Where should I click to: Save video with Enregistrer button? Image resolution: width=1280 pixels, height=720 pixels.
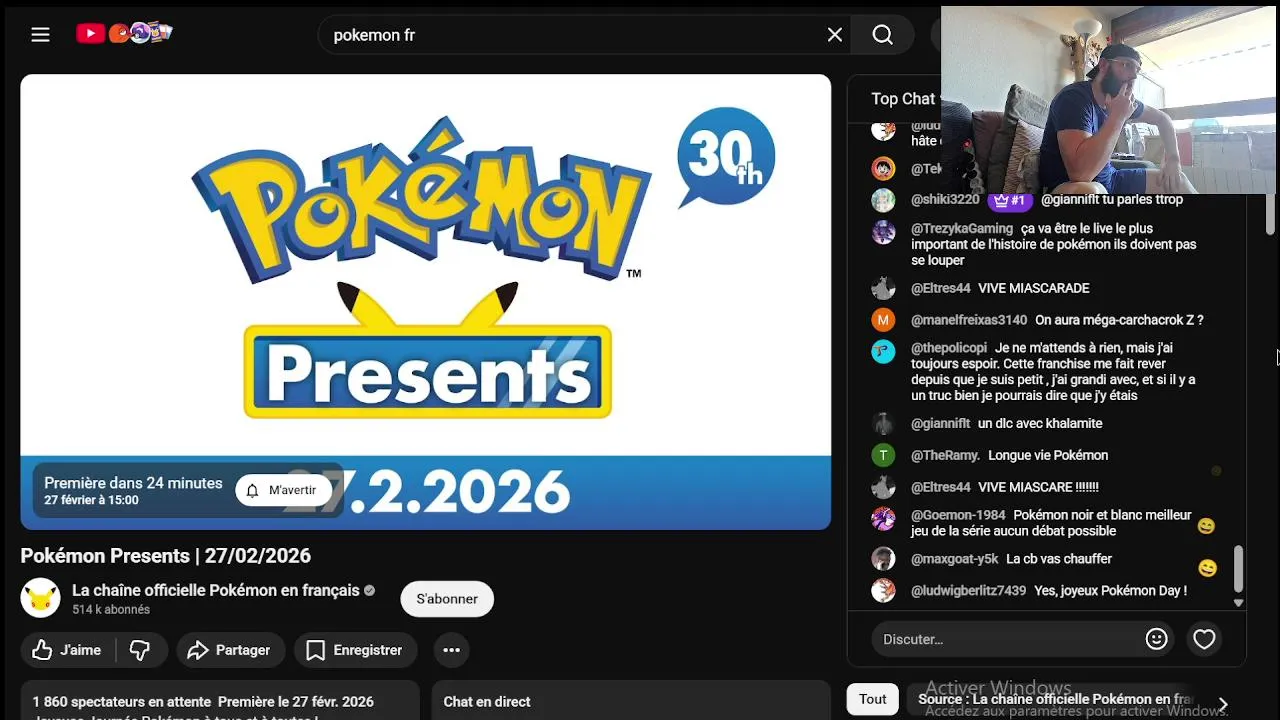point(355,650)
